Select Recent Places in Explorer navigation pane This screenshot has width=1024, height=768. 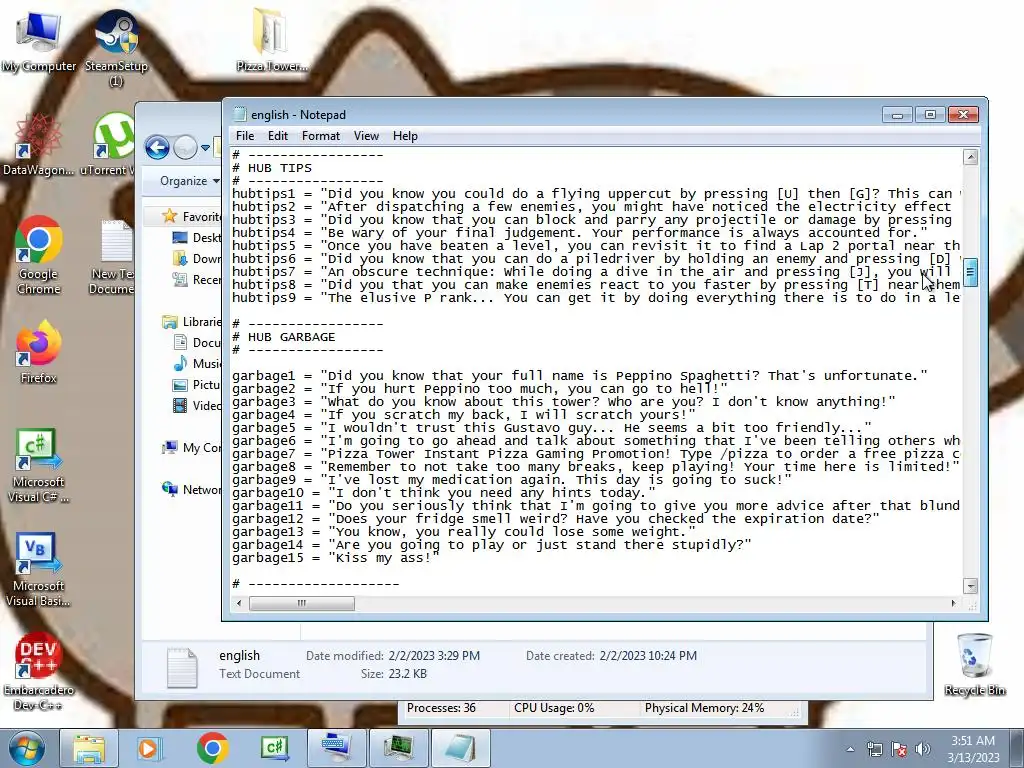tap(196, 280)
